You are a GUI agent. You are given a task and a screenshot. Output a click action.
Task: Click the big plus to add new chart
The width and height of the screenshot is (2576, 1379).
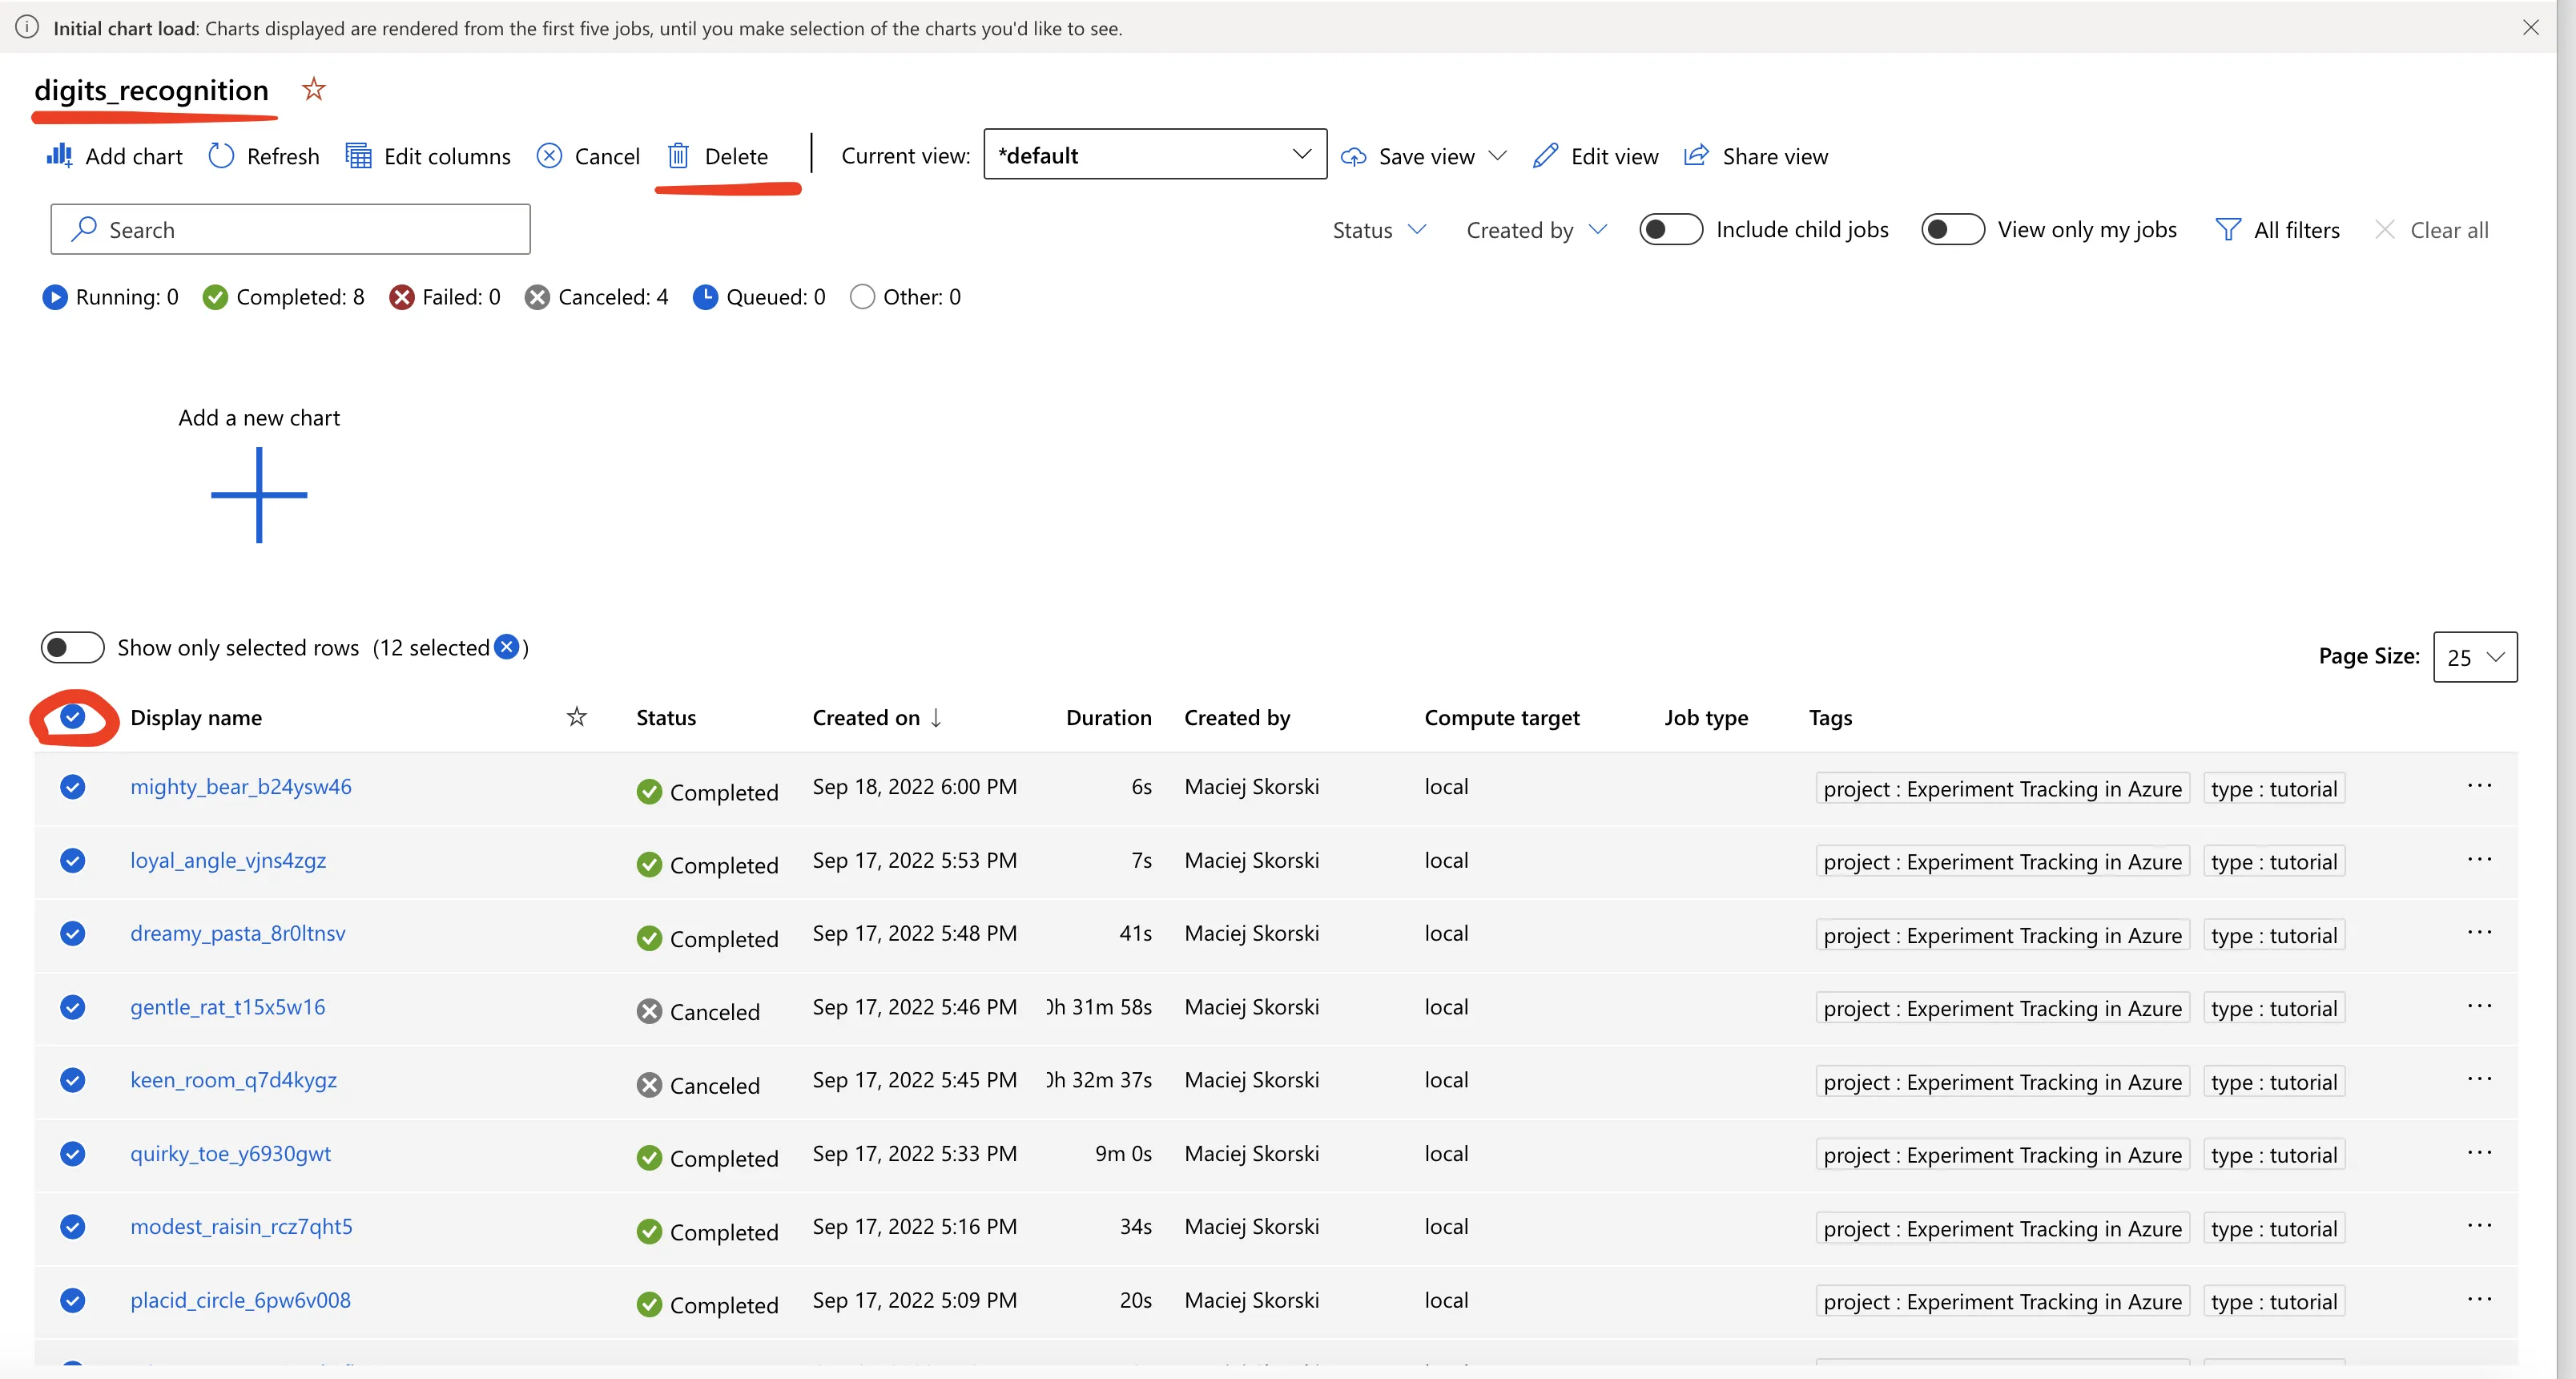(259, 495)
